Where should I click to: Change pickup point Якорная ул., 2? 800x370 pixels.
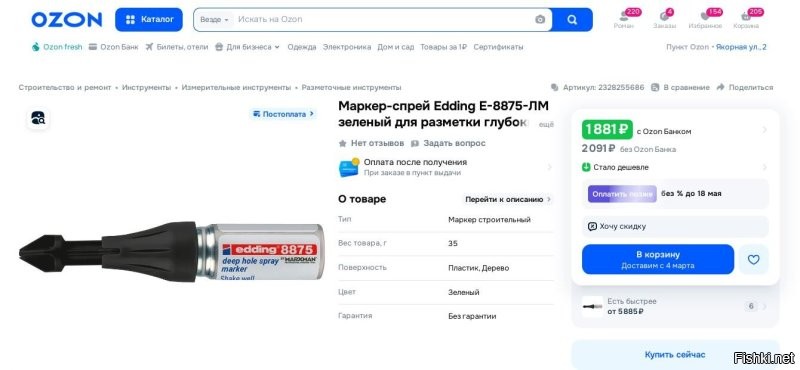741,47
